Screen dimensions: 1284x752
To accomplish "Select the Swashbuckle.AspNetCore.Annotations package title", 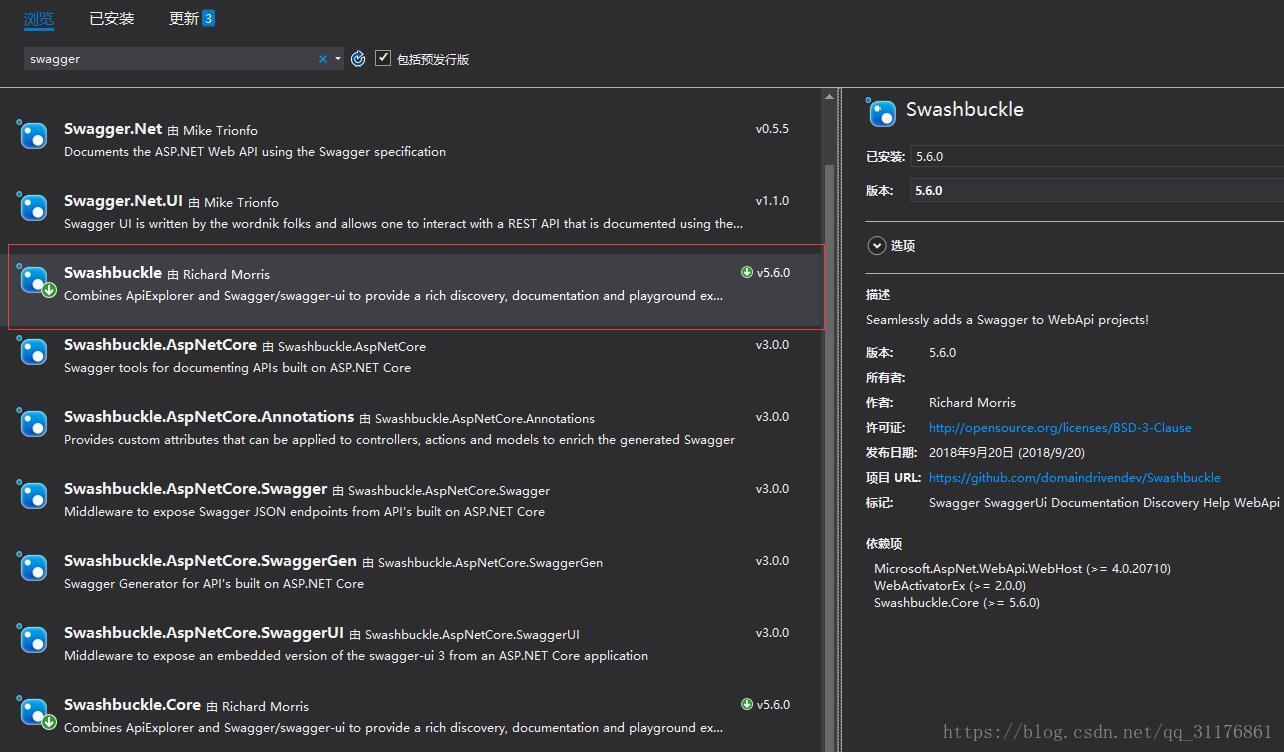I will click(x=209, y=417).
